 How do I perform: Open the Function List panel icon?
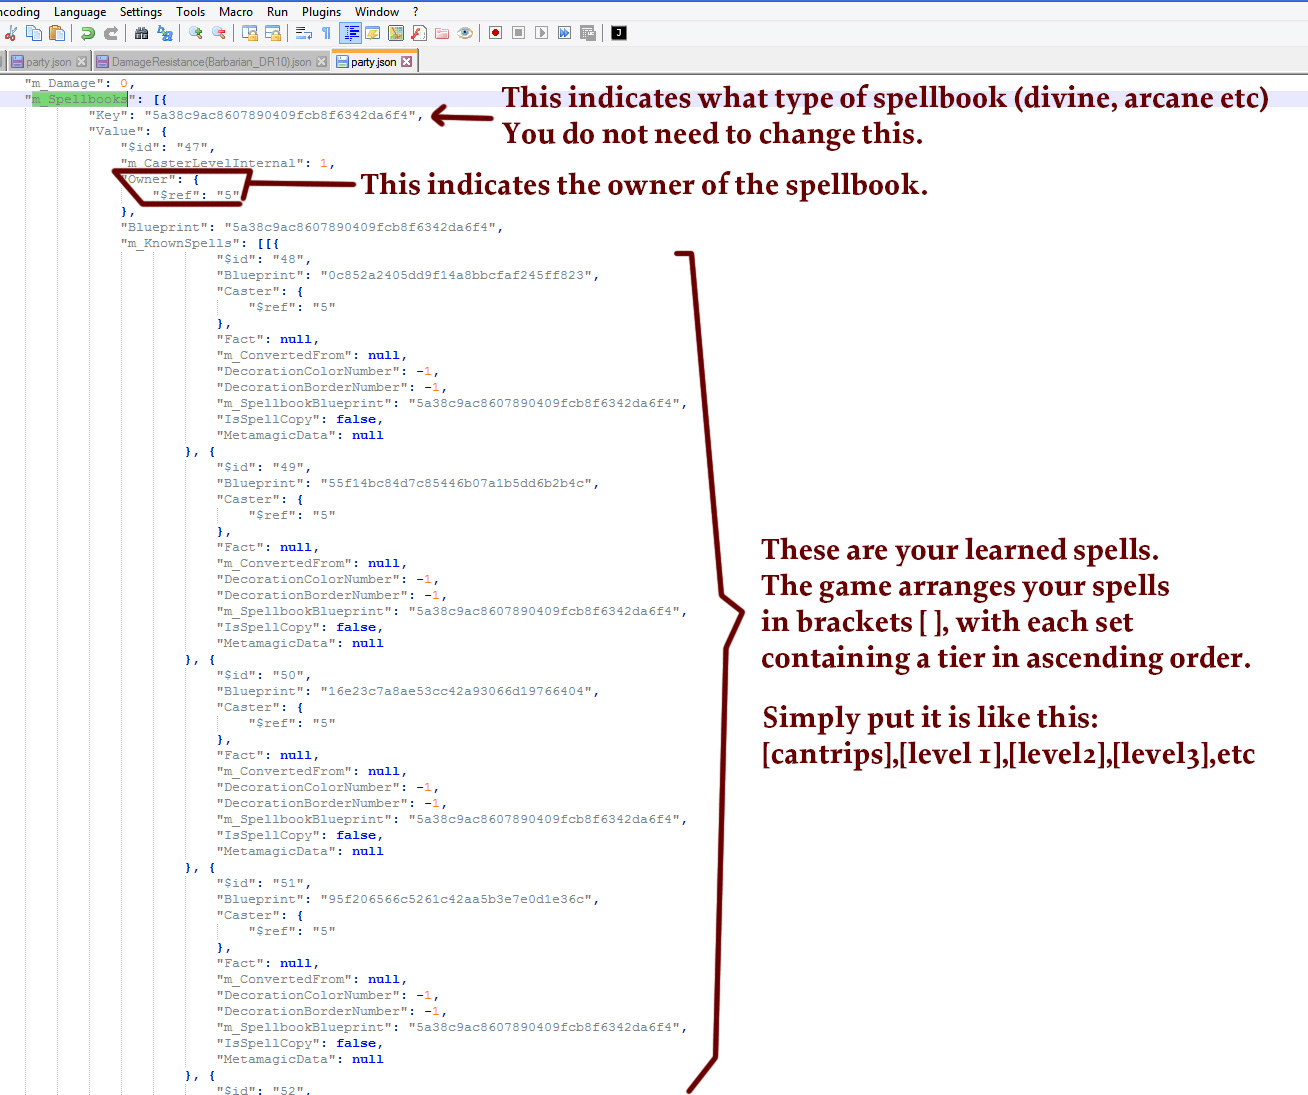(x=419, y=33)
